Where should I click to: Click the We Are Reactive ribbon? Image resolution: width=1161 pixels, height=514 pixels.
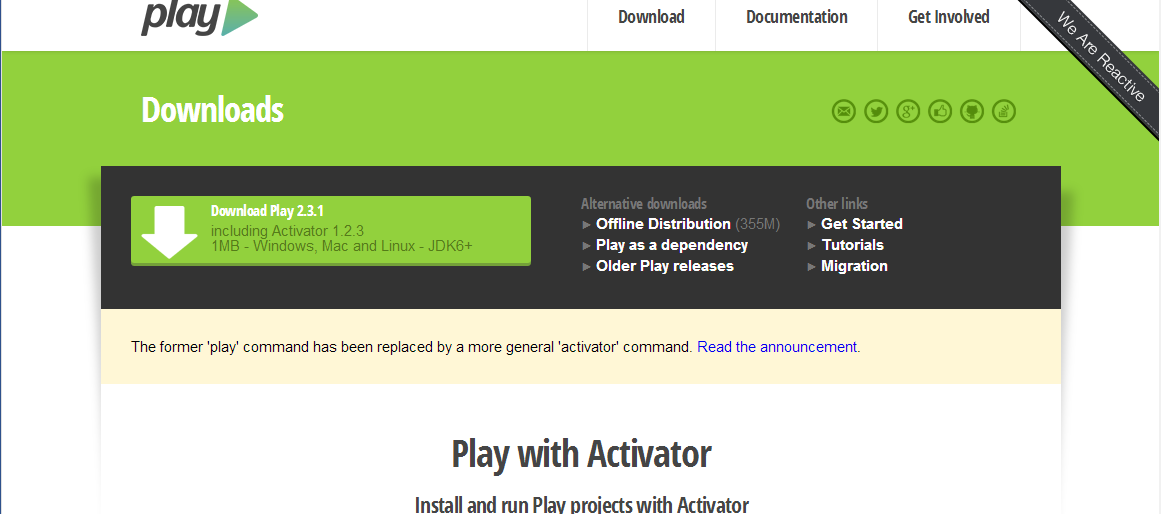(1100, 57)
